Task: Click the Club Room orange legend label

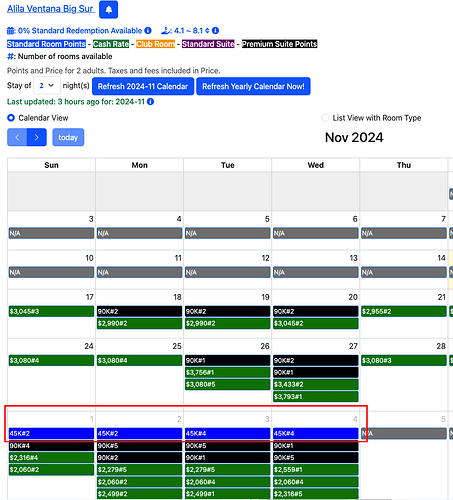Action: 155,44
